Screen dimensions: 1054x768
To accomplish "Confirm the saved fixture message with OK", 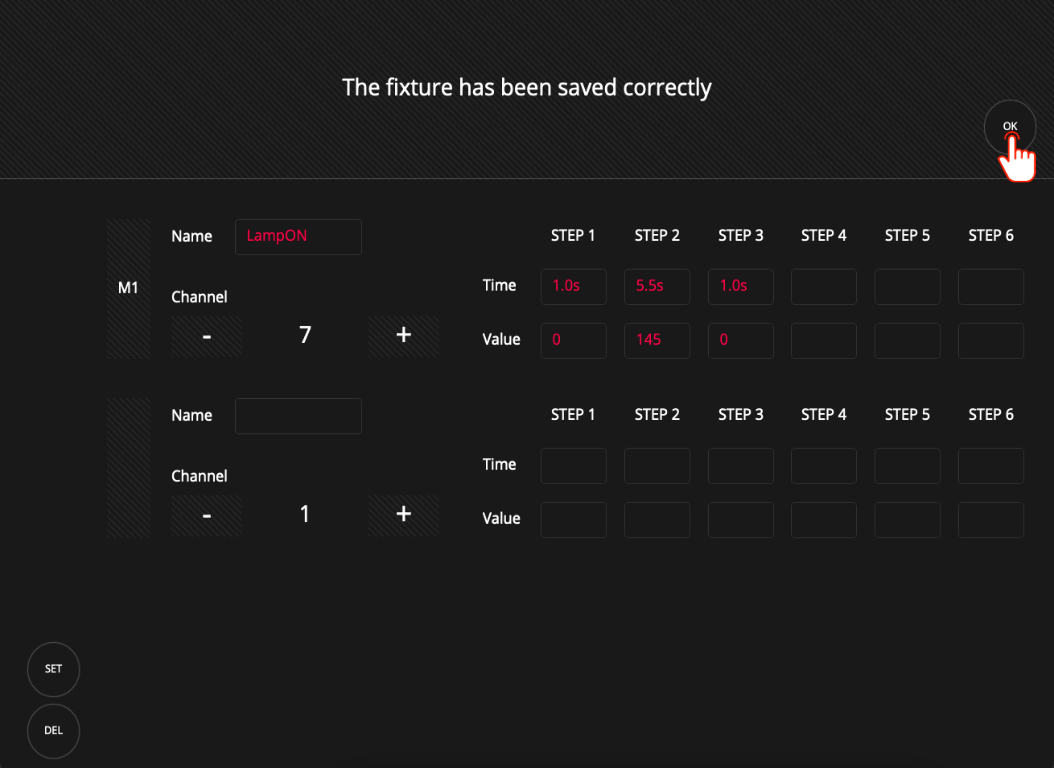I will 1010,126.
